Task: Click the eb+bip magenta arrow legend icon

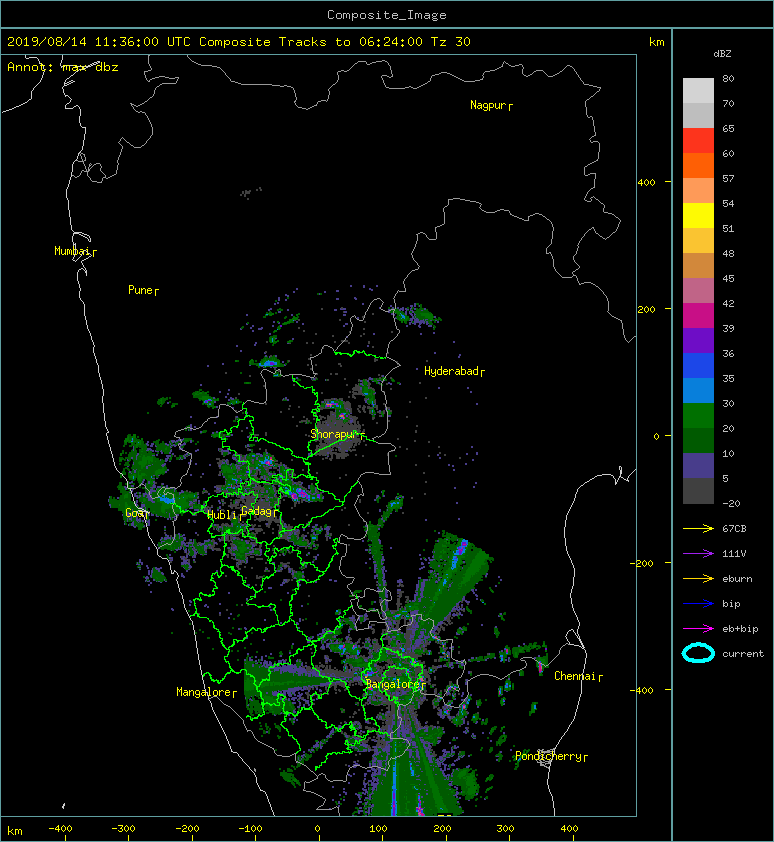Action: click(698, 628)
